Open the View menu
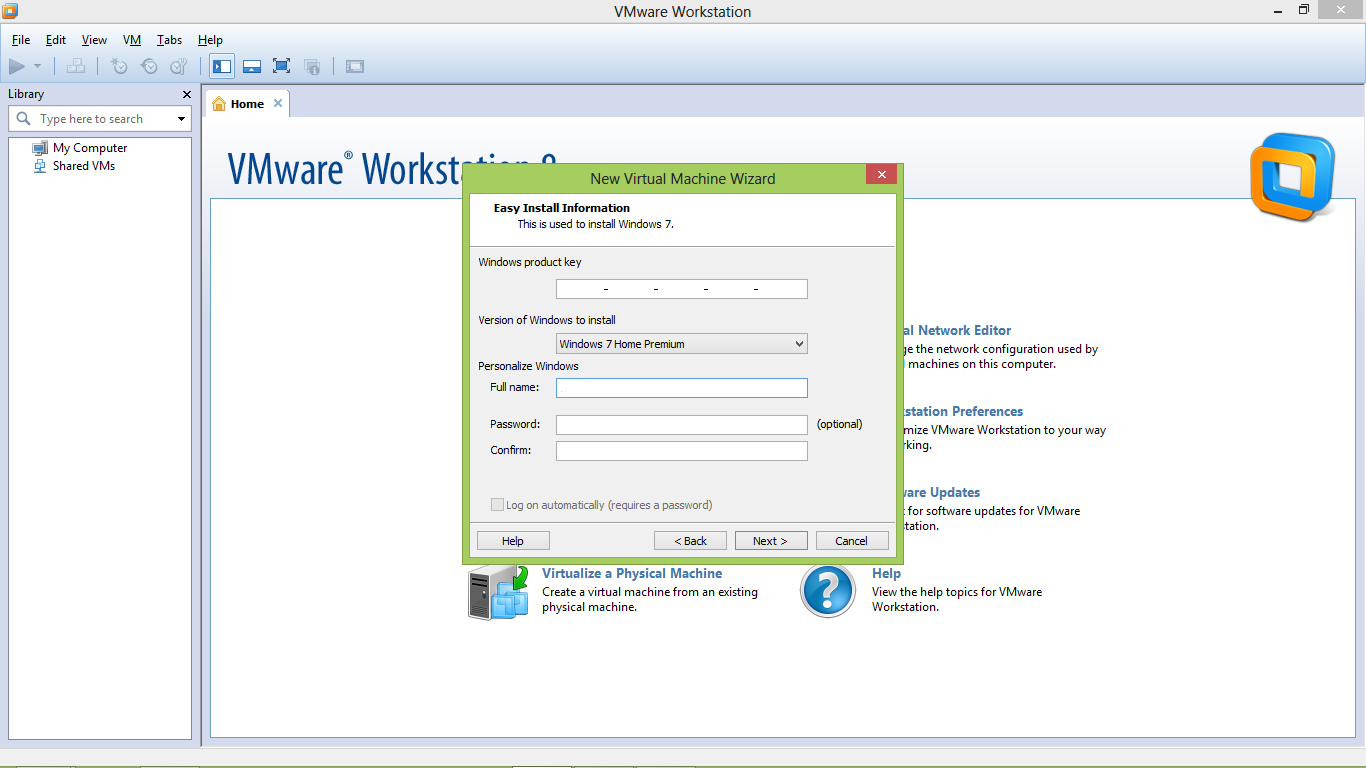The height and width of the screenshot is (768, 1366). point(94,40)
